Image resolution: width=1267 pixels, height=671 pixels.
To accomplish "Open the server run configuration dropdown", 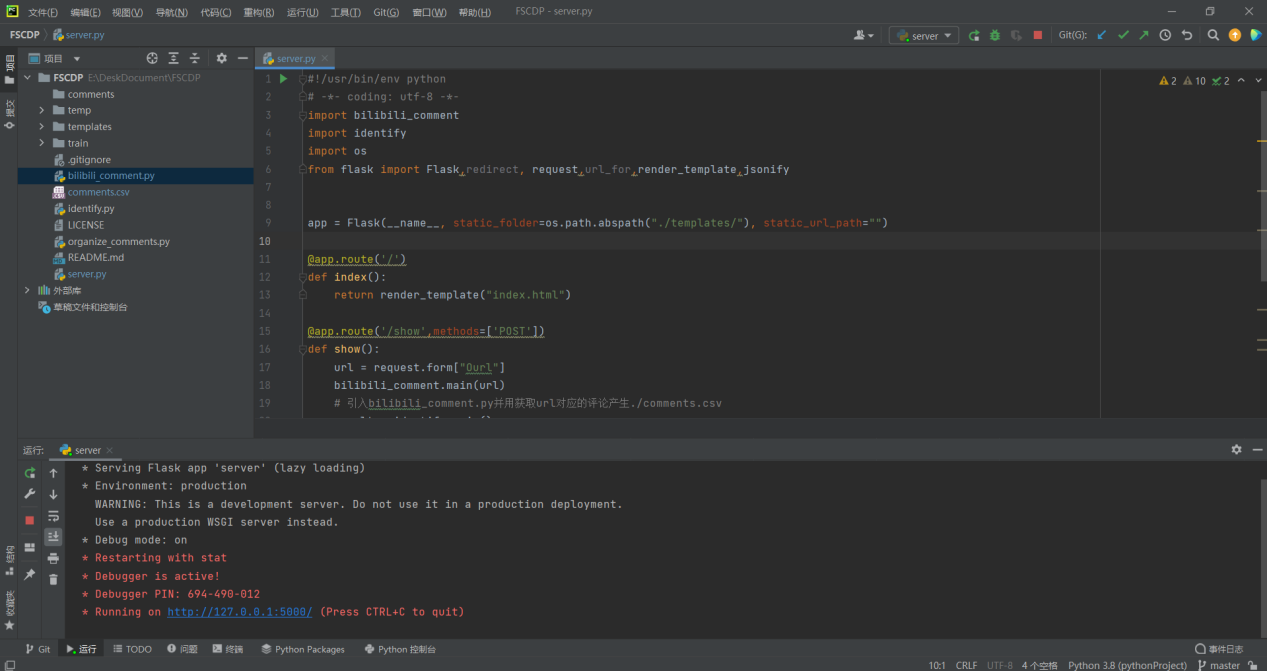I will click(924, 35).
